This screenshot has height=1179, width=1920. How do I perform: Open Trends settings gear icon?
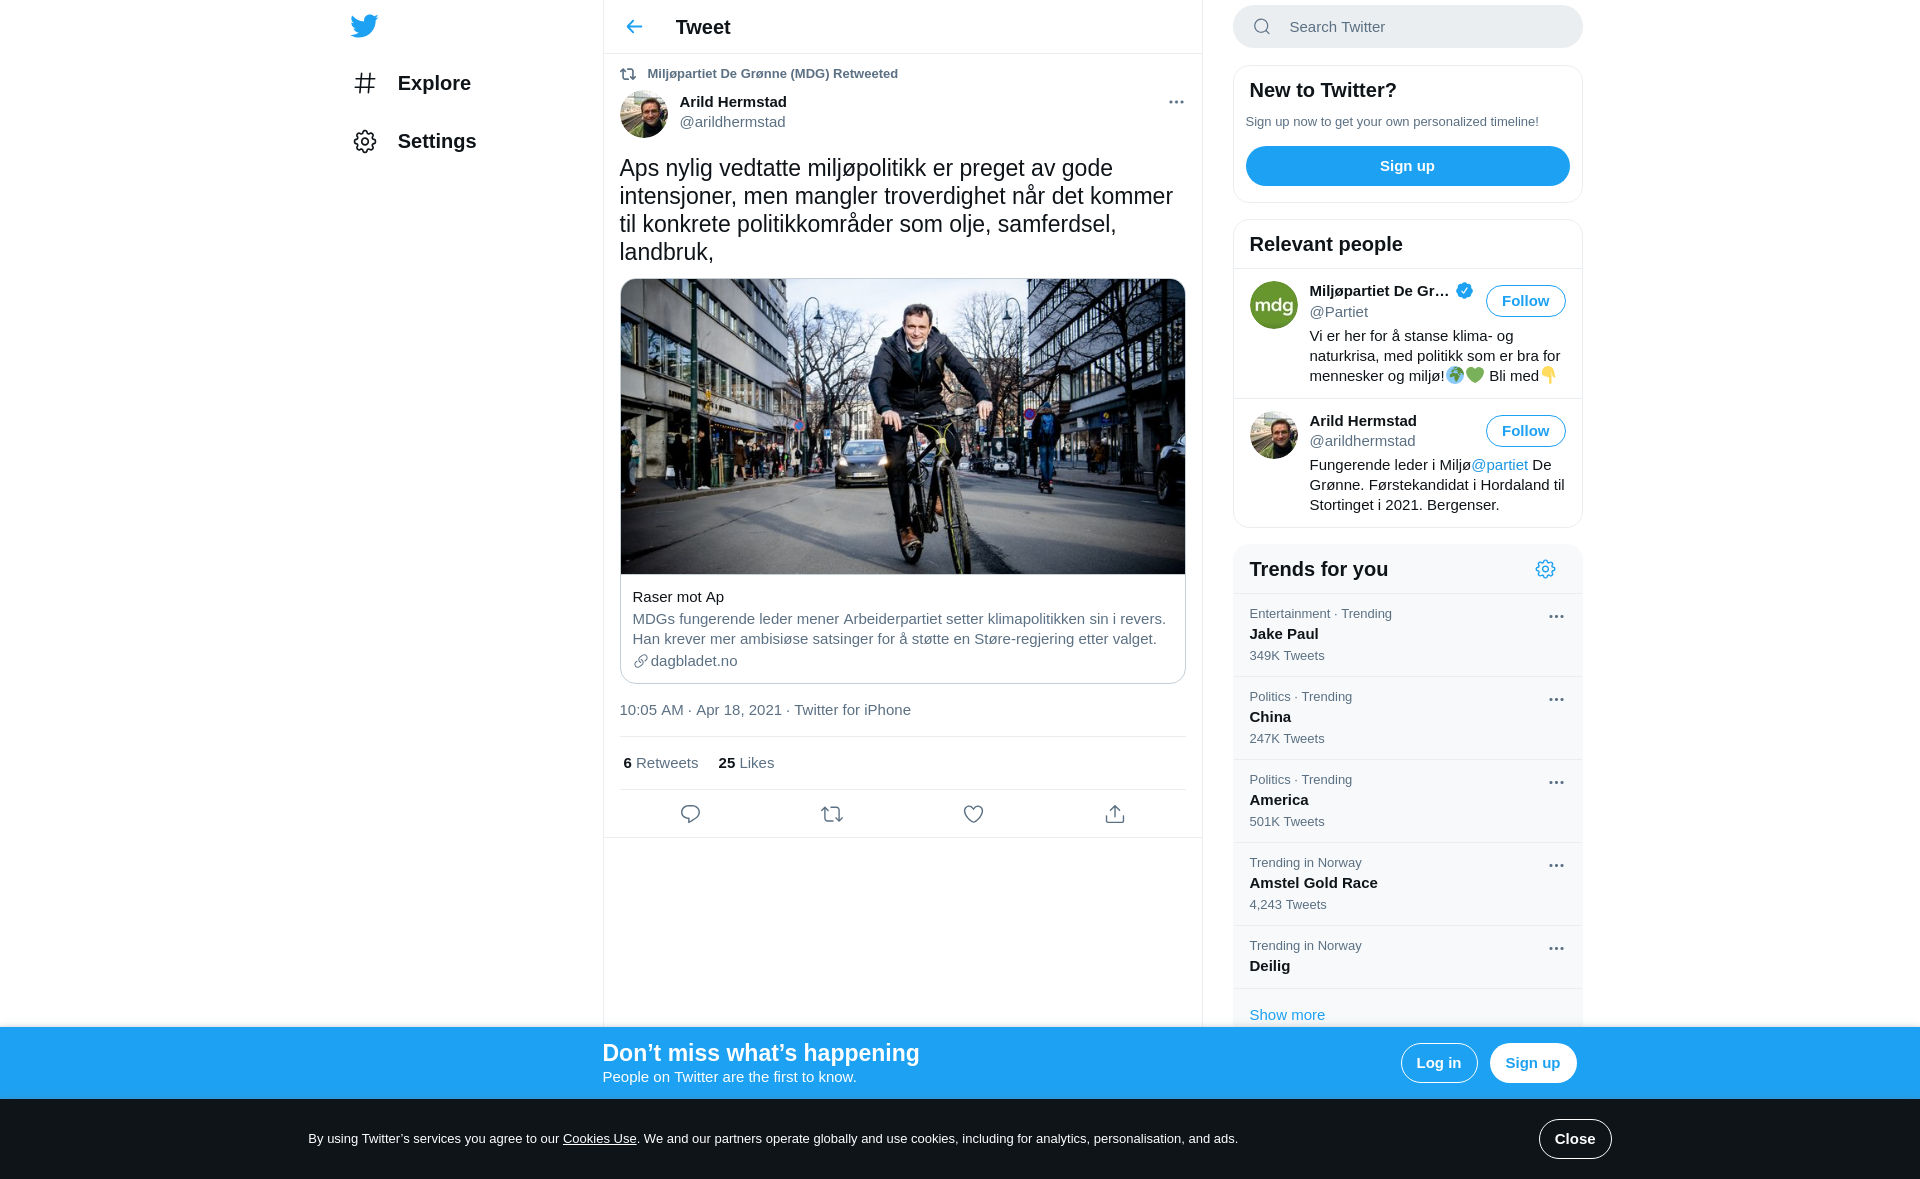(1545, 569)
